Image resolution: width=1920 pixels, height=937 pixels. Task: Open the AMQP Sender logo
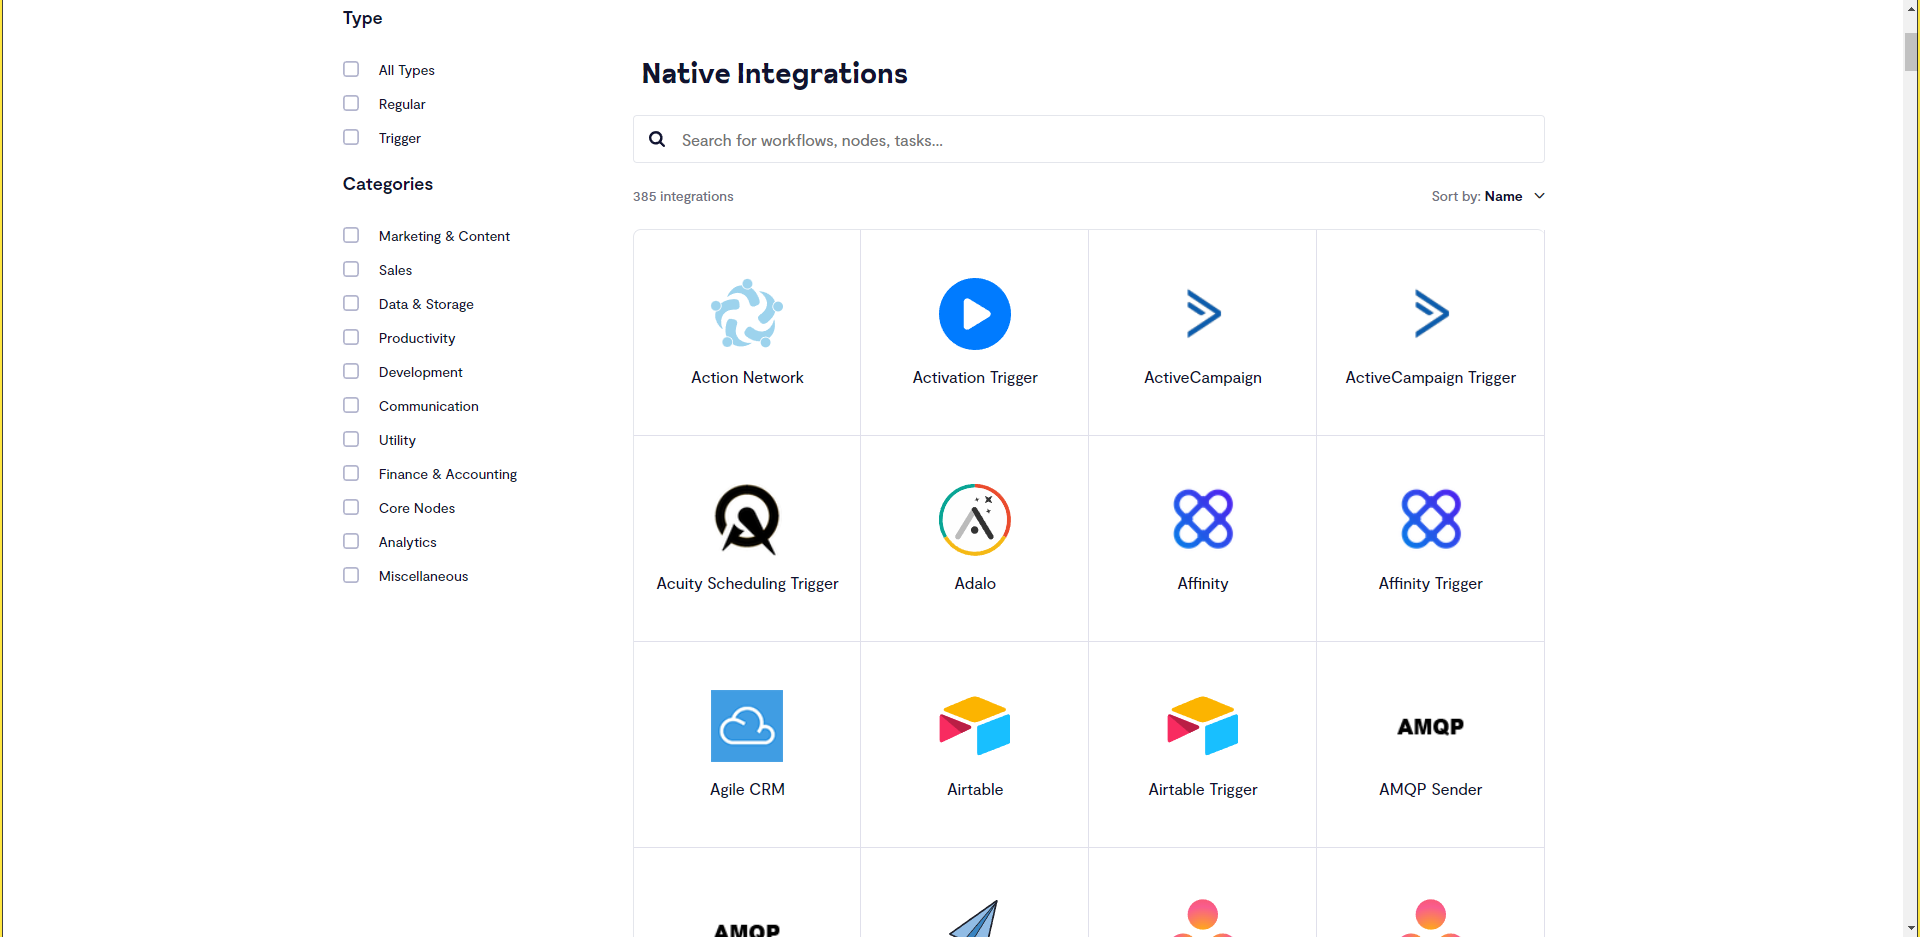coord(1431,727)
